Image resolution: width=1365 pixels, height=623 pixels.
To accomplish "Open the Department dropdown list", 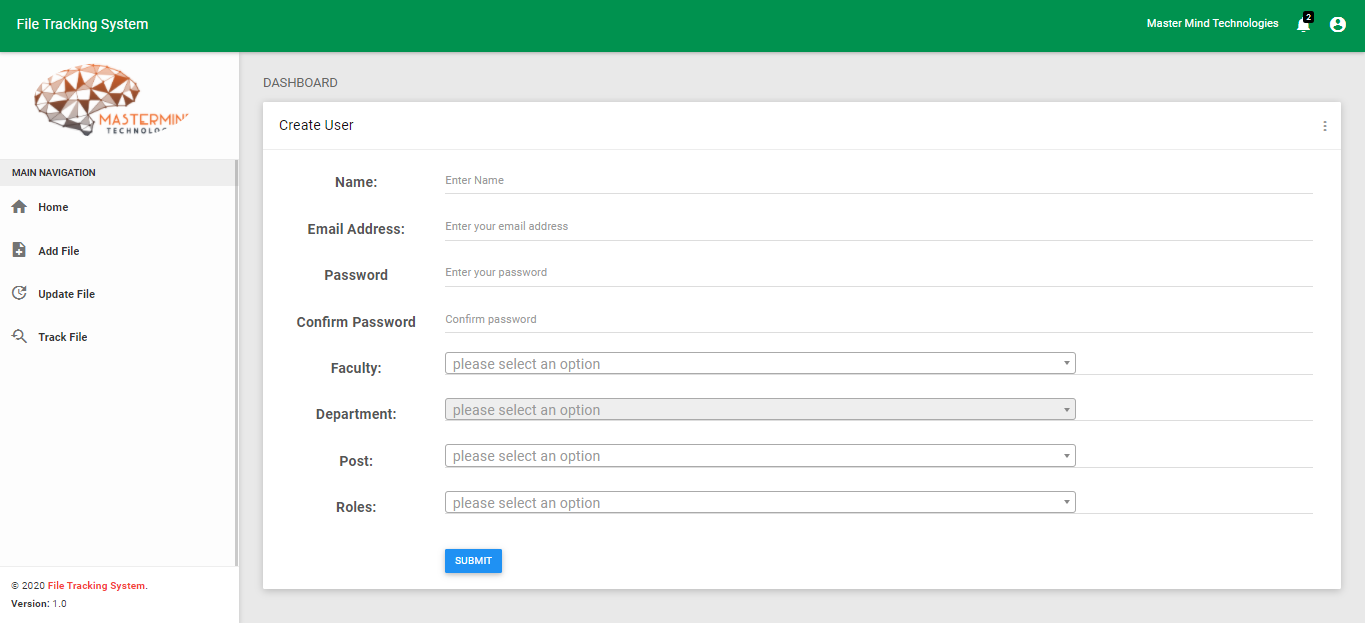I will click(759, 410).
